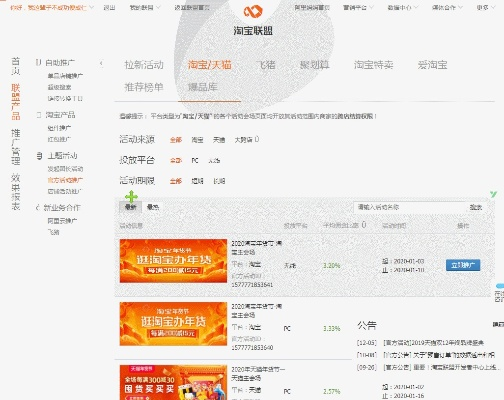The image size is (504, 400).
Task: Switch to the 淘宝特卖 tab
Action: (x=373, y=65)
